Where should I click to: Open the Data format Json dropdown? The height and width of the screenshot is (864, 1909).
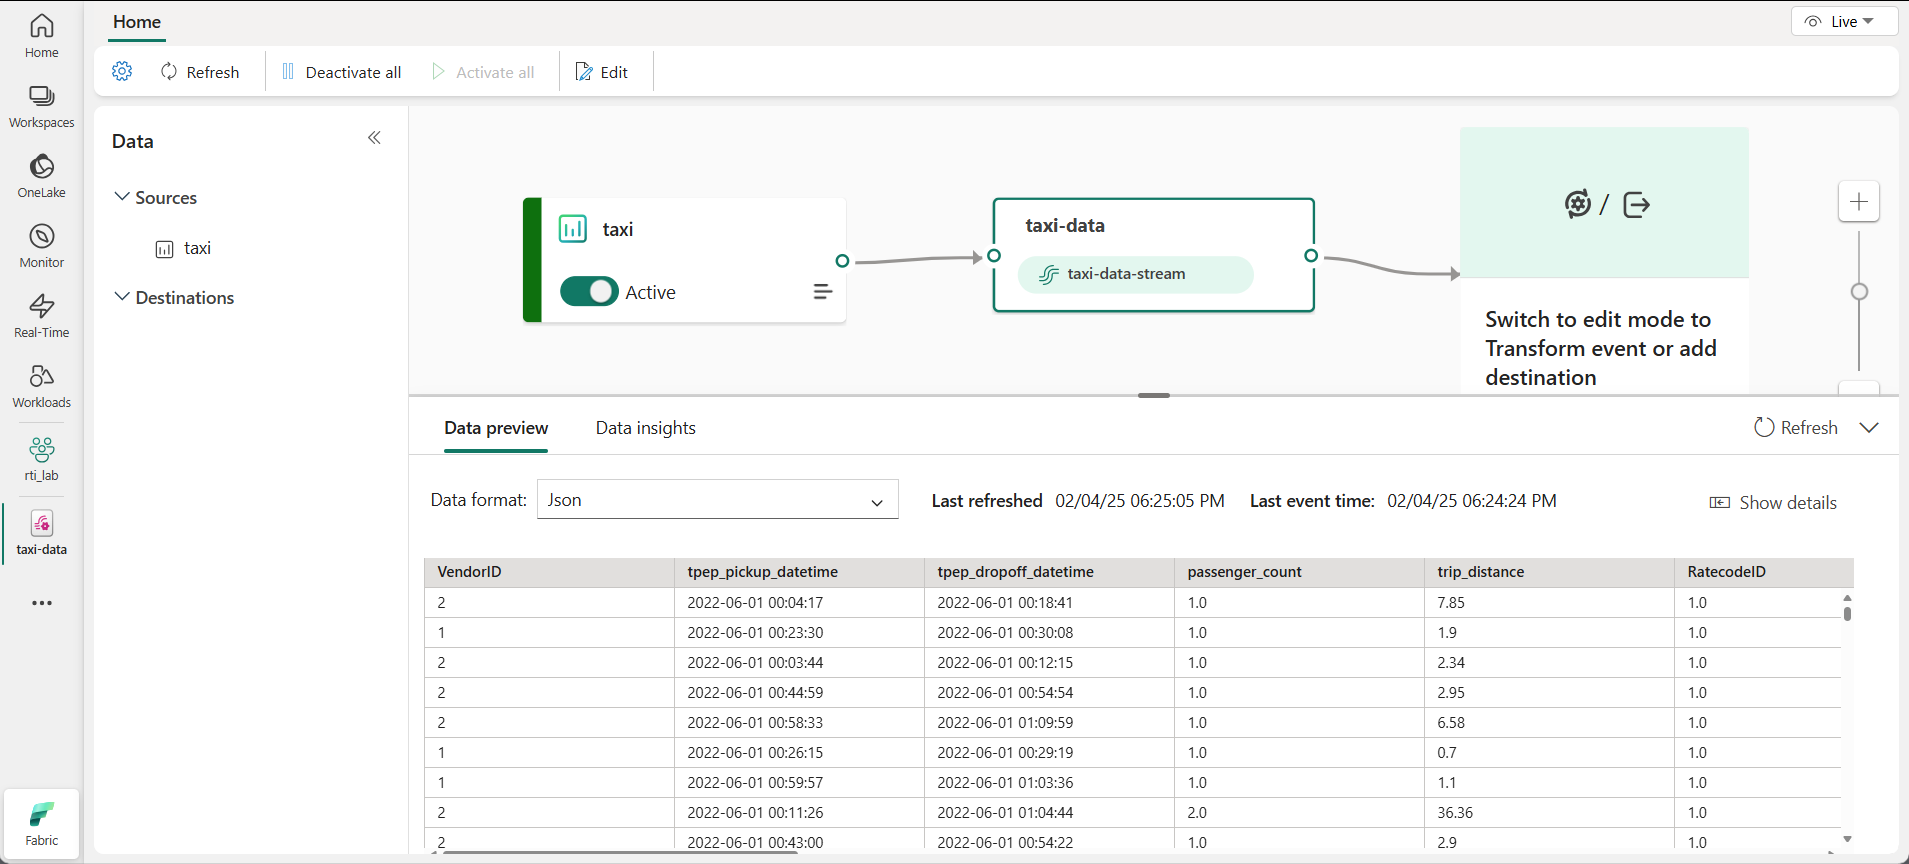[717, 500]
